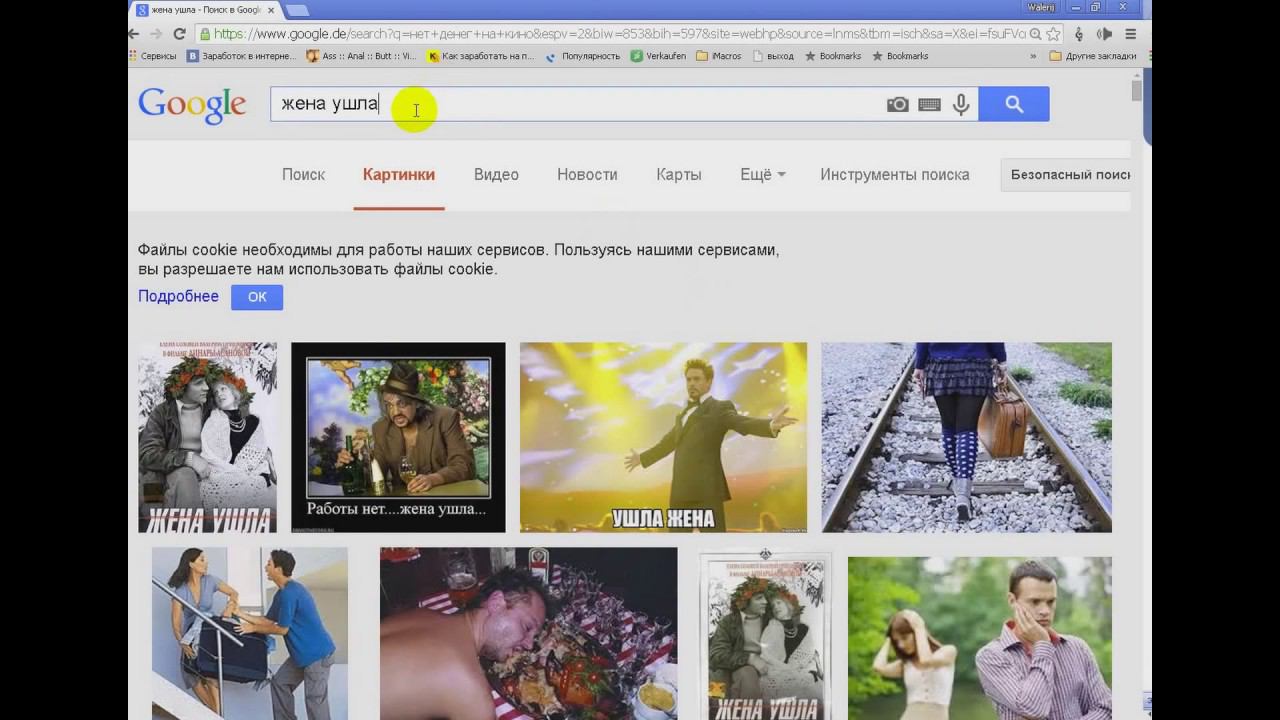Switch to the Видео tab

click(x=496, y=174)
